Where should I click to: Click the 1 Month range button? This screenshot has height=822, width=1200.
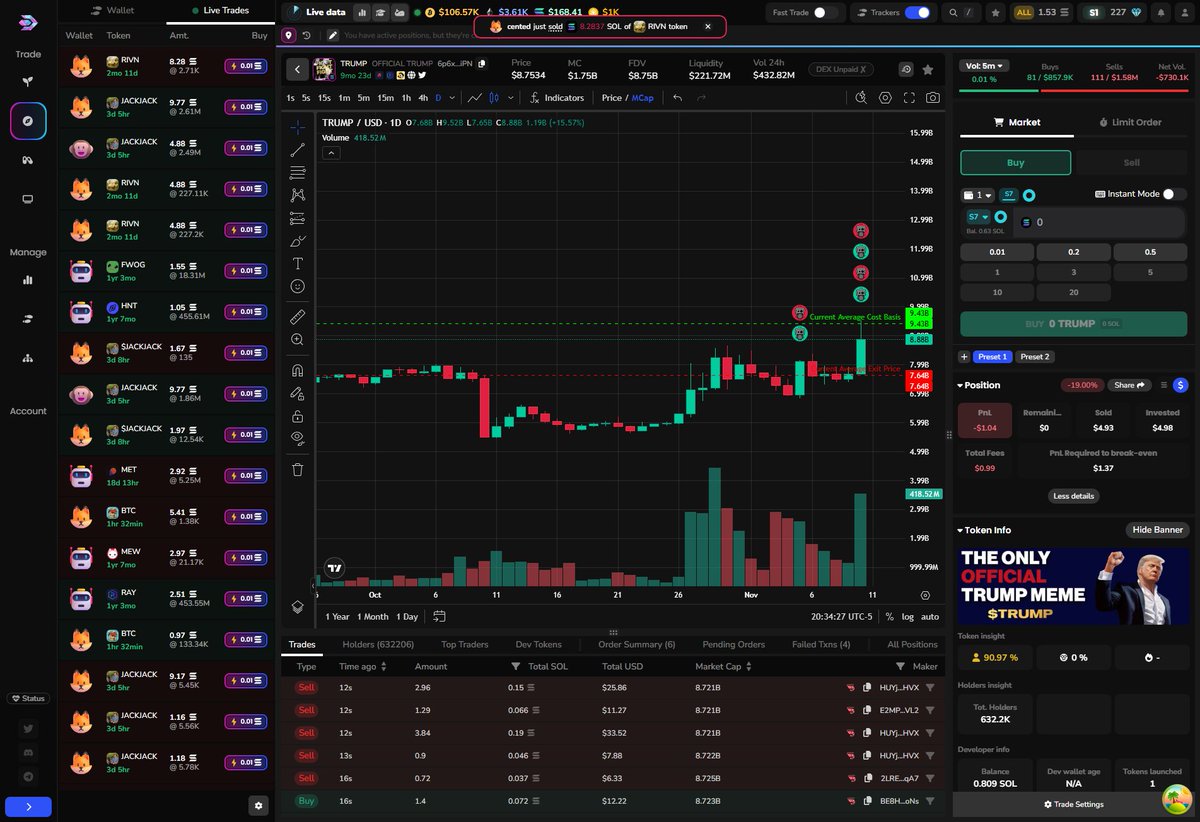tap(372, 617)
